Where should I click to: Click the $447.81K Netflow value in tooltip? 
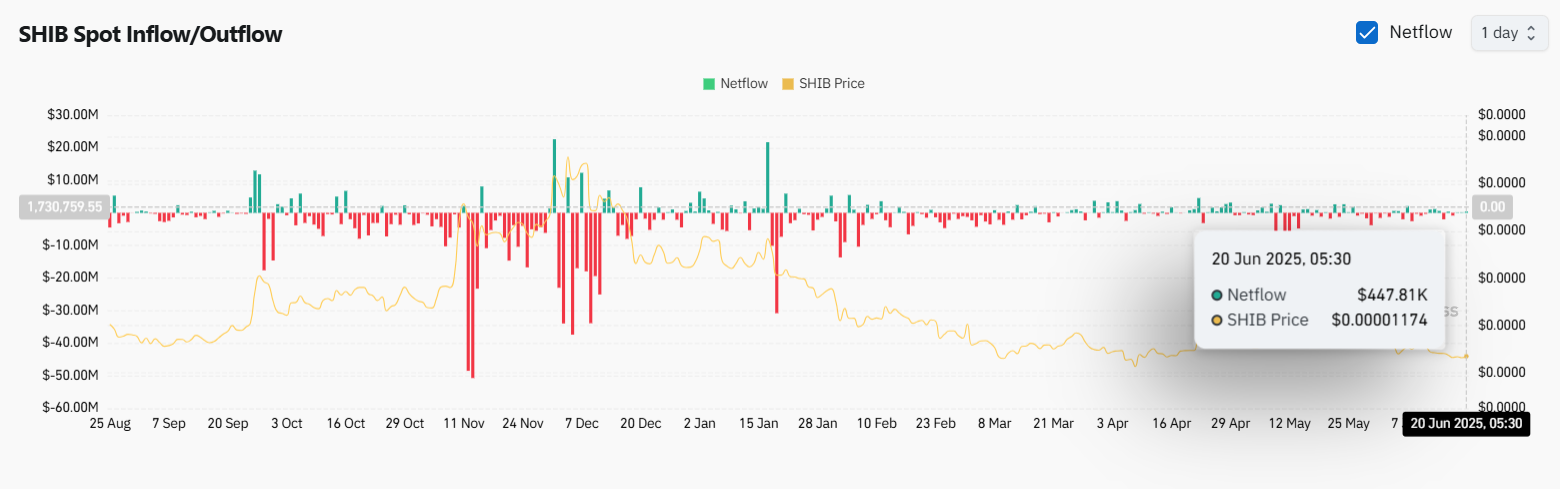[x=1392, y=295]
